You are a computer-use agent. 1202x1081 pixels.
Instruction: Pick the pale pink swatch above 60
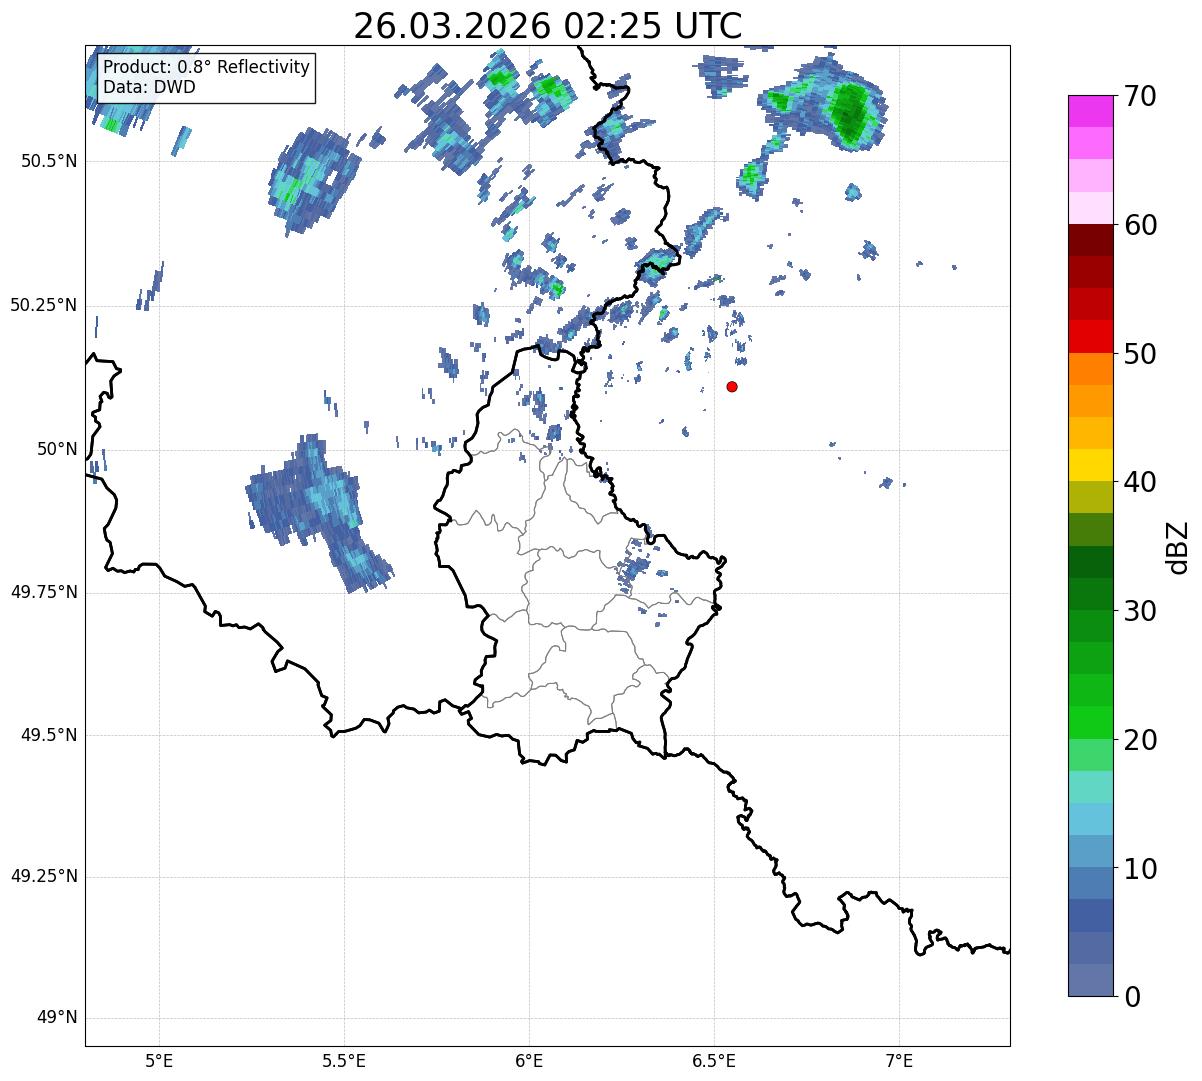[x=1091, y=208]
